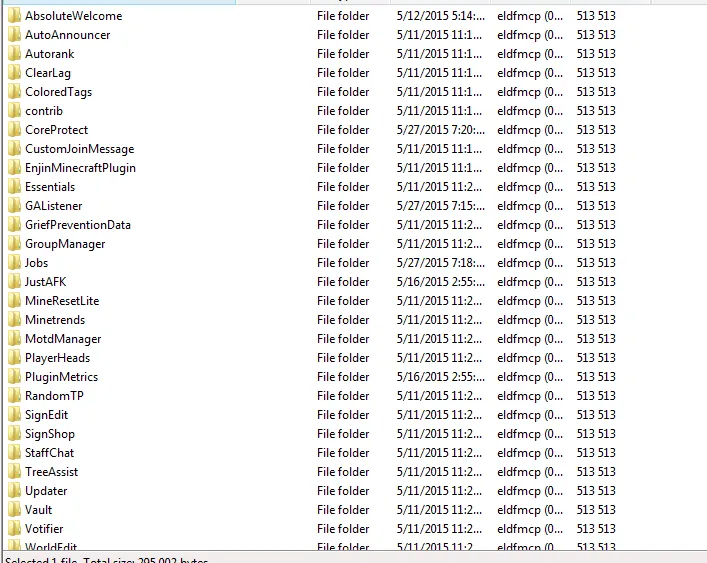Click the StaffChat folder icon
The image size is (707, 563).
(x=14, y=453)
